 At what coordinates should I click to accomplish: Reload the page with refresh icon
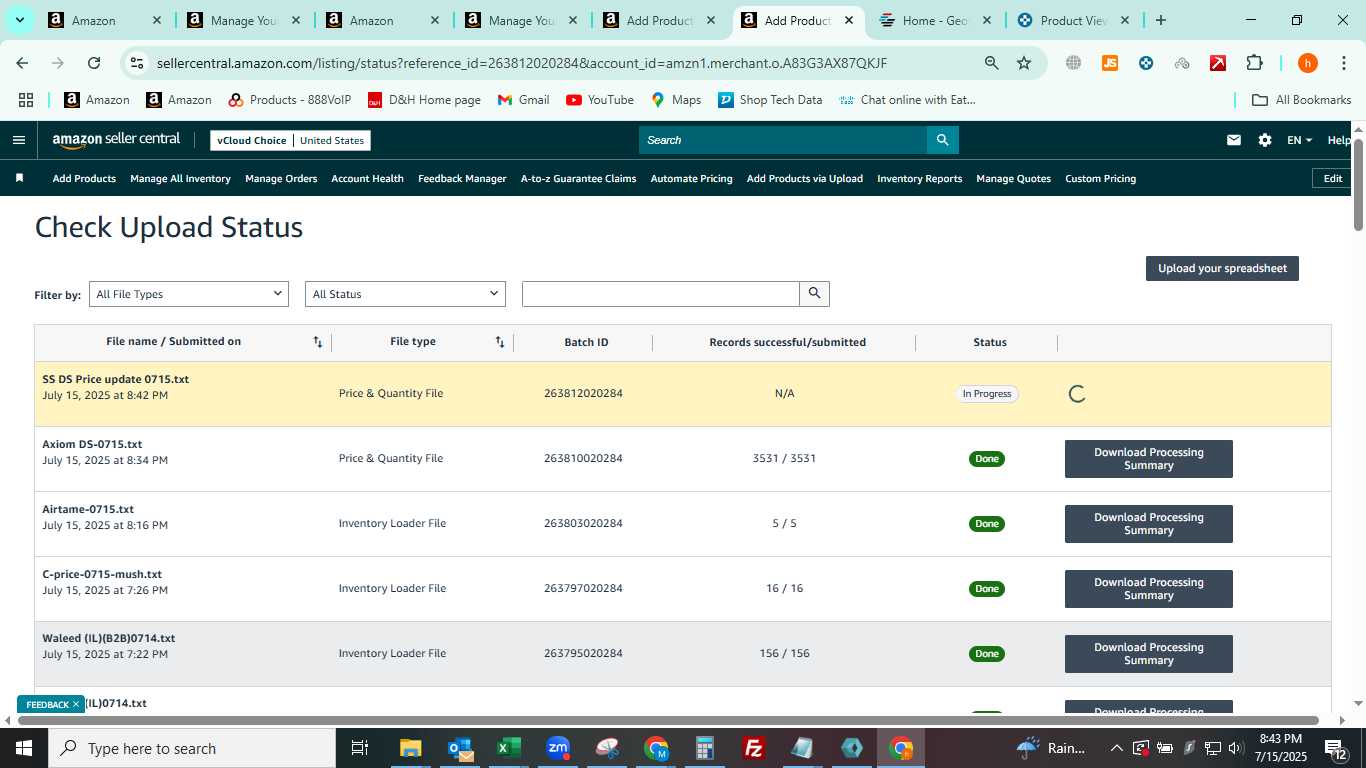click(94, 63)
